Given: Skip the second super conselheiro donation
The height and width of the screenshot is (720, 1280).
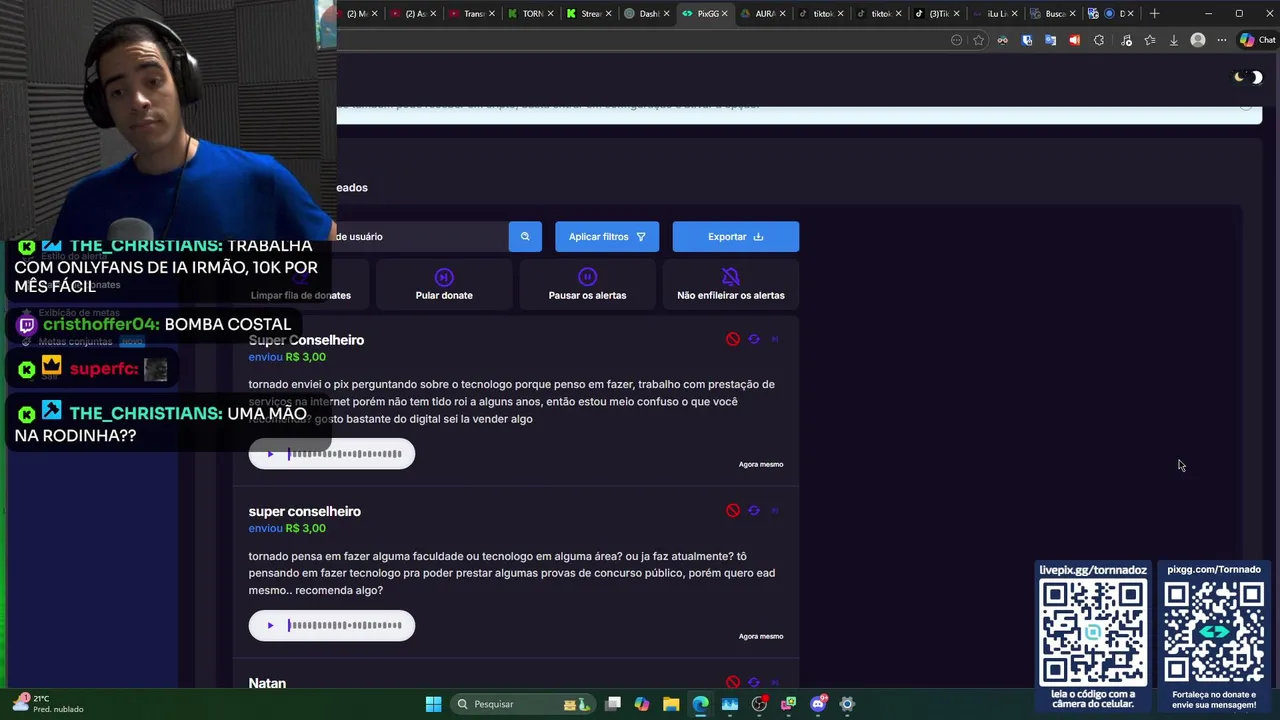Looking at the screenshot, I should [x=775, y=510].
